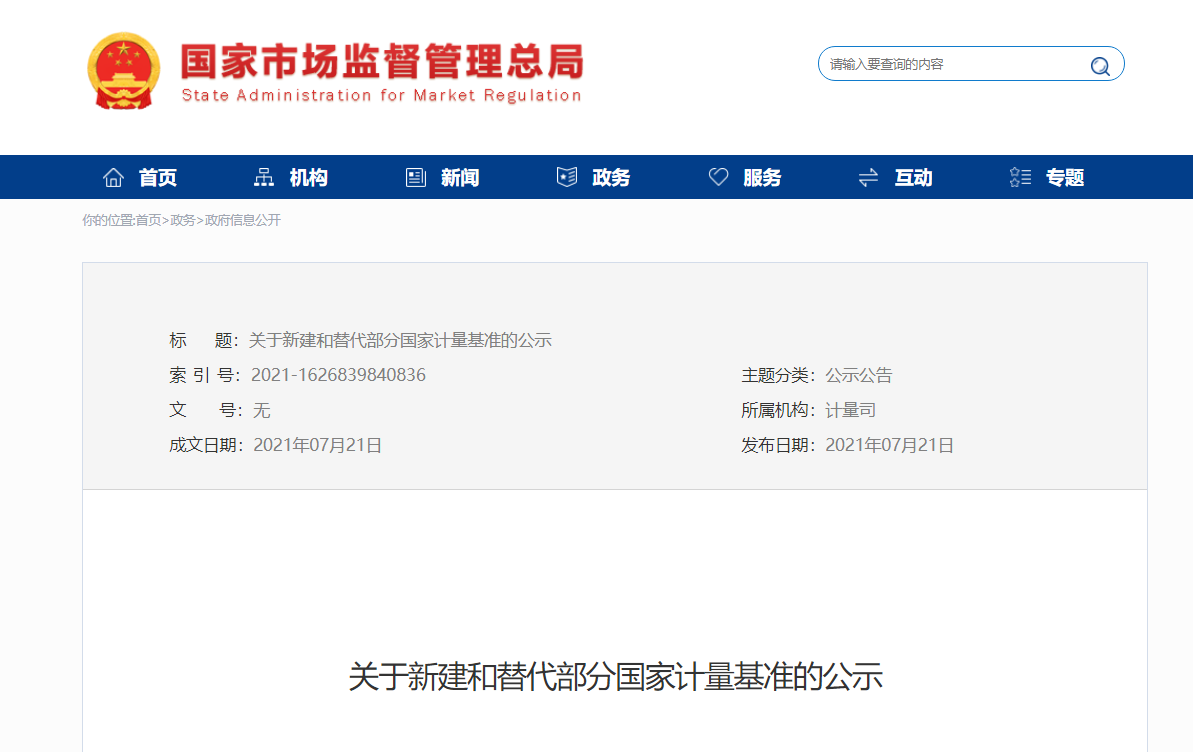Open the 新闻 text label in navigation
1193x752 pixels.
pos(460,178)
